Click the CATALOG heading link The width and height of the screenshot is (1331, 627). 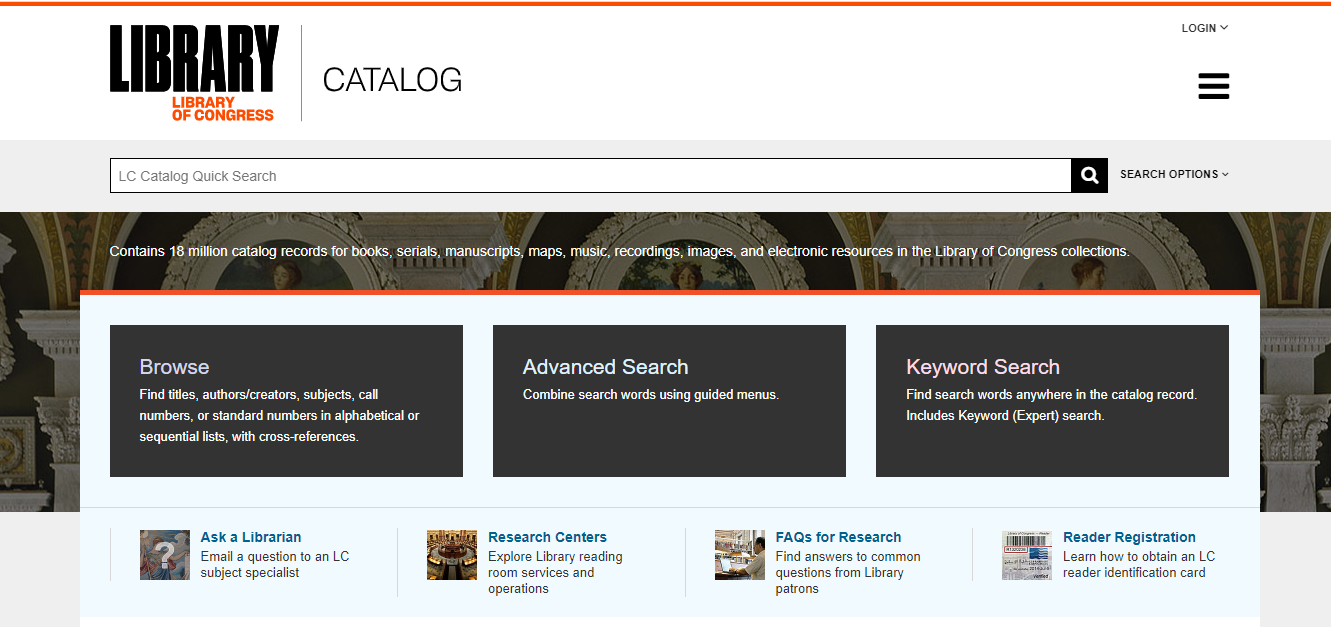tap(392, 79)
